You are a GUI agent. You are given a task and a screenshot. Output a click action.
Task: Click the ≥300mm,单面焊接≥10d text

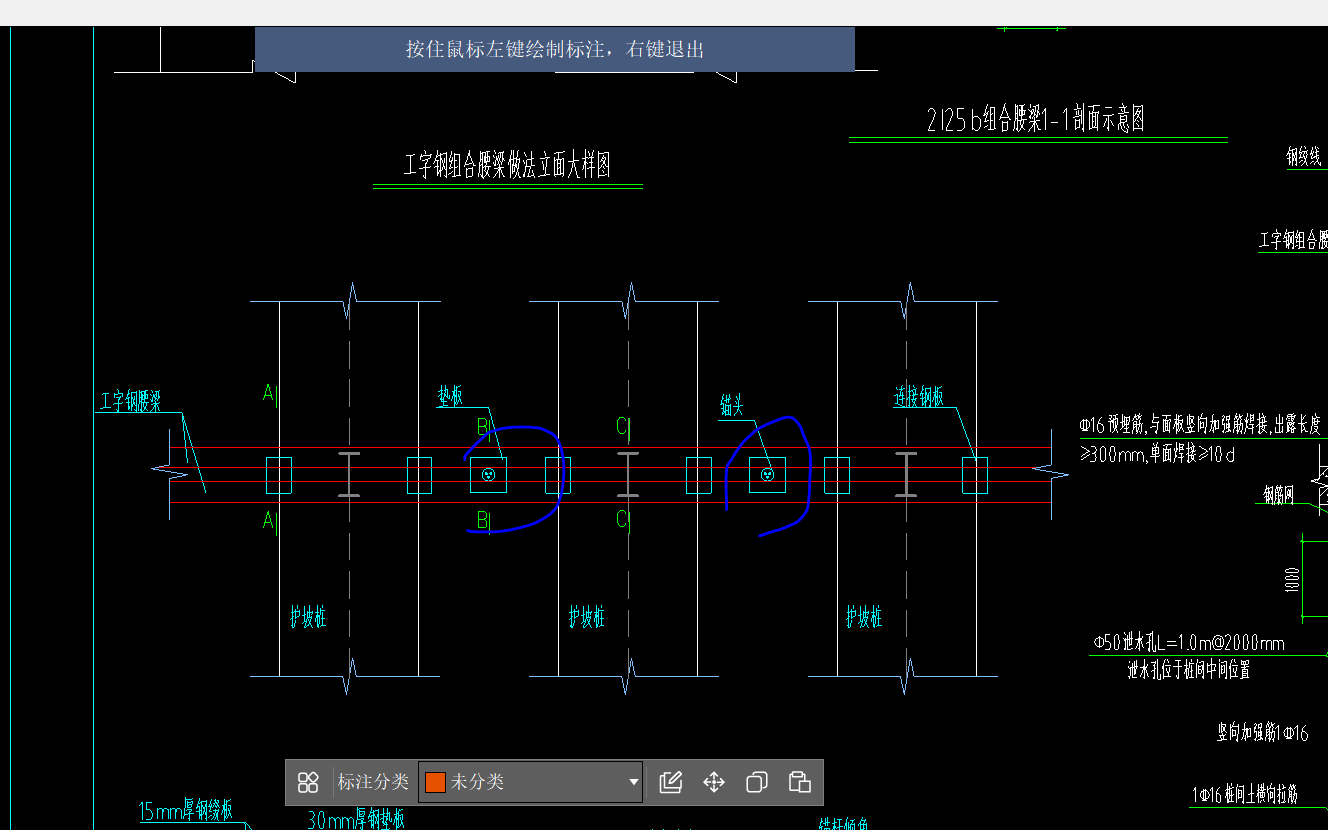pos(1157,455)
